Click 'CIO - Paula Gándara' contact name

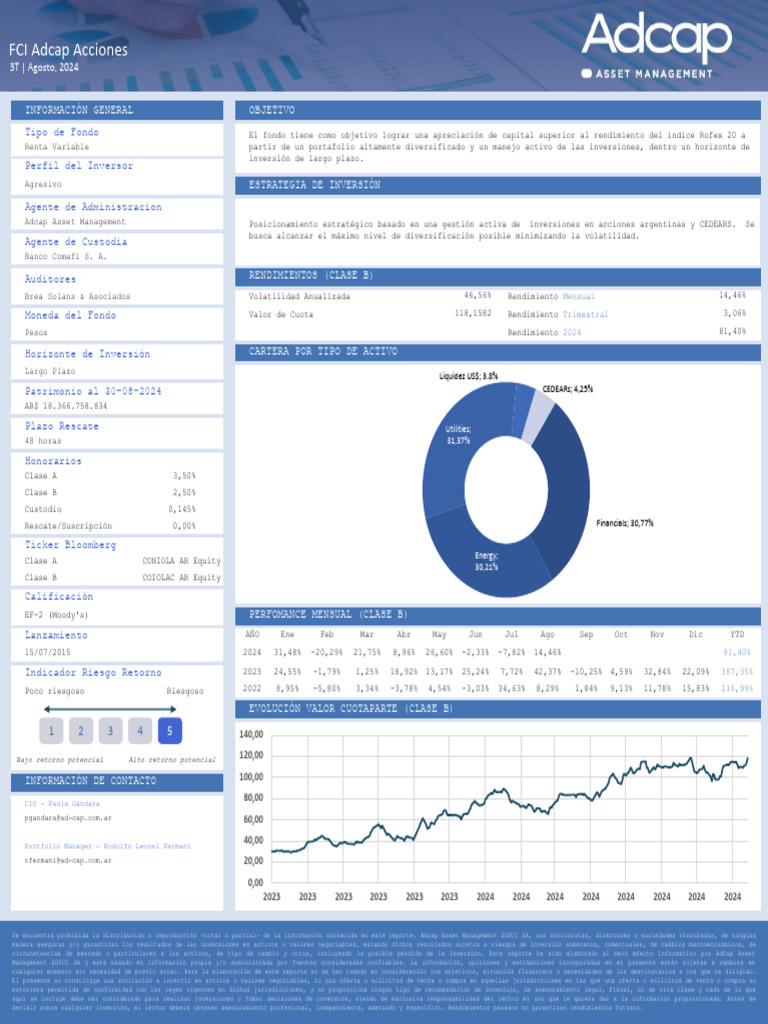click(x=62, y=803)
